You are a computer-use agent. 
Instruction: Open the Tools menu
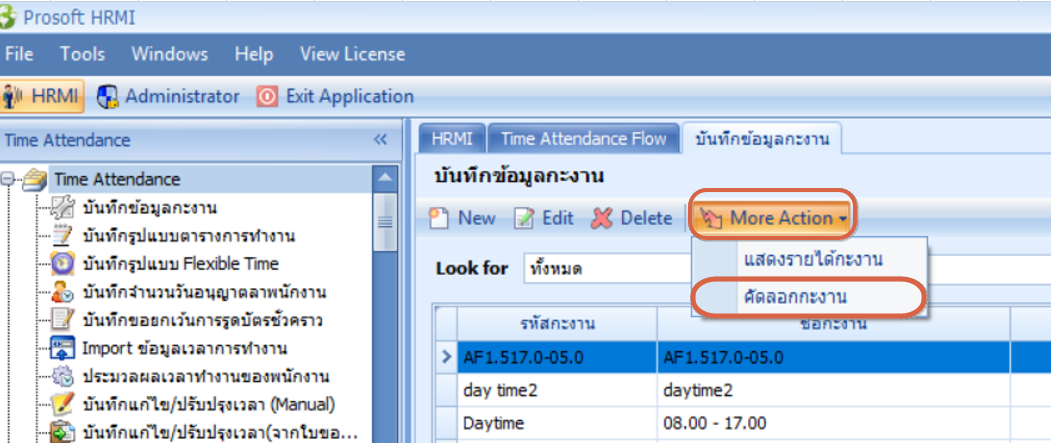(x=82, y=54)
